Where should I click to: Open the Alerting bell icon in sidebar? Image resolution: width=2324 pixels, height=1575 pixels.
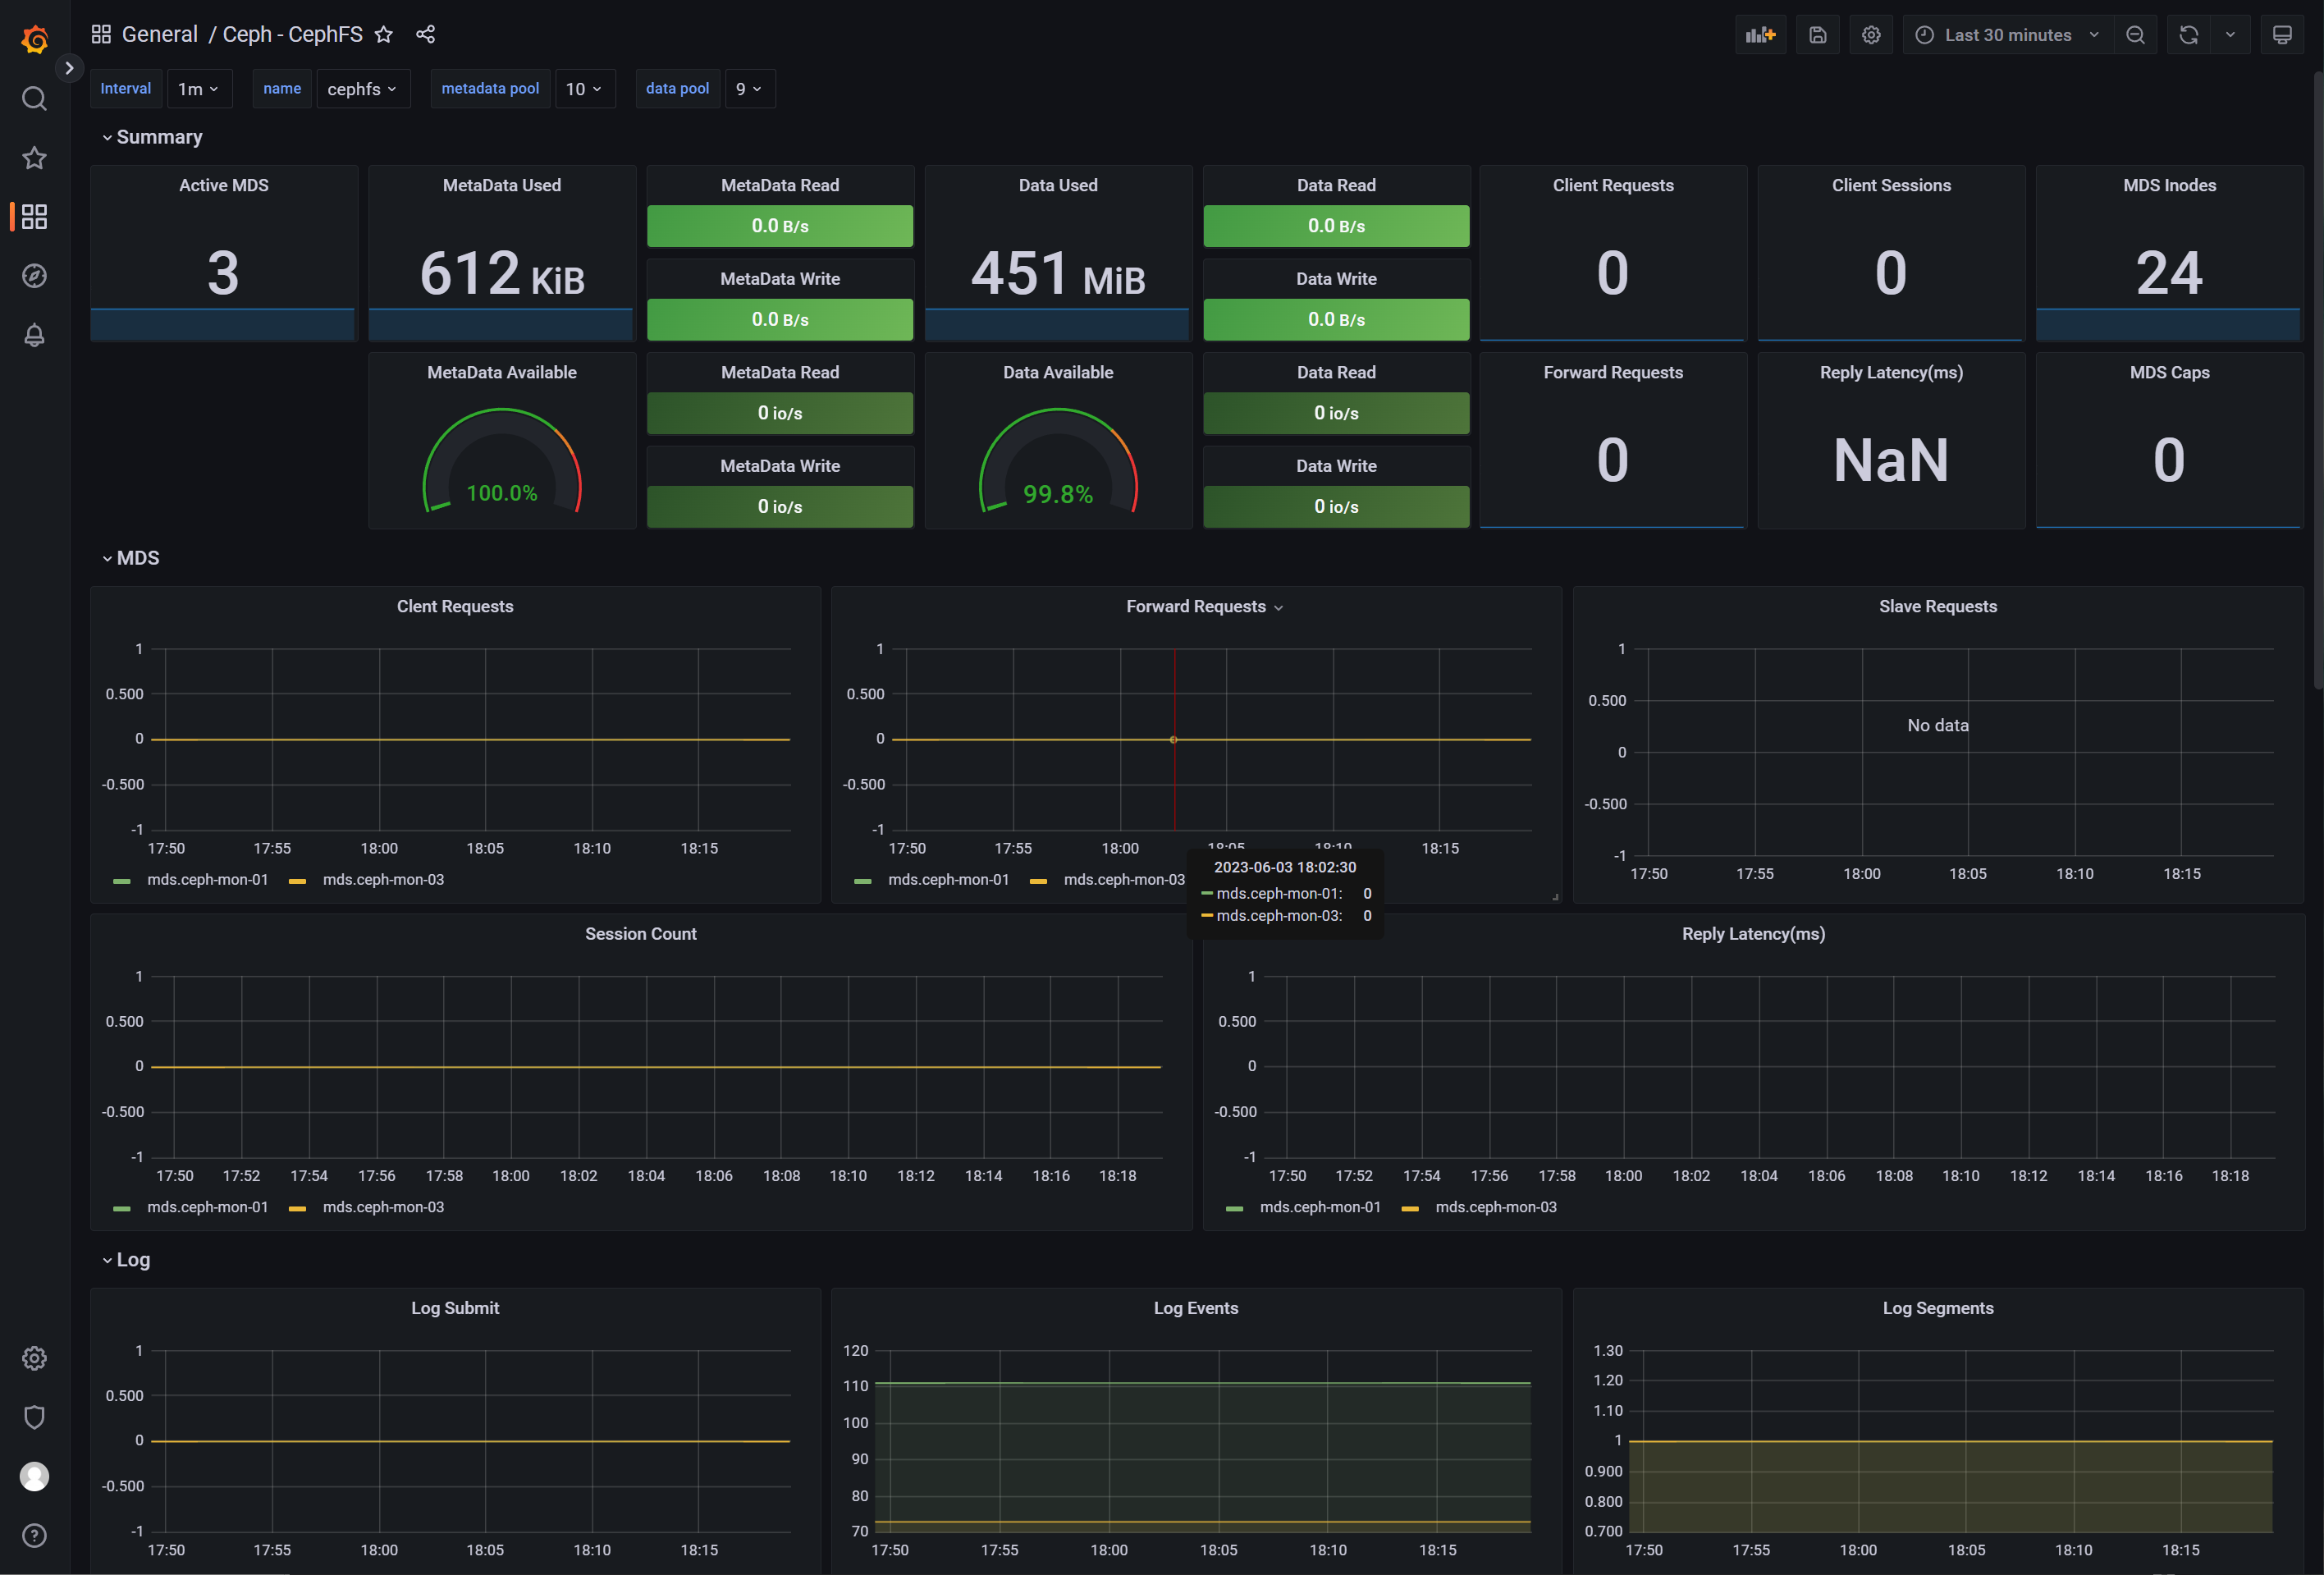(34, 335)
